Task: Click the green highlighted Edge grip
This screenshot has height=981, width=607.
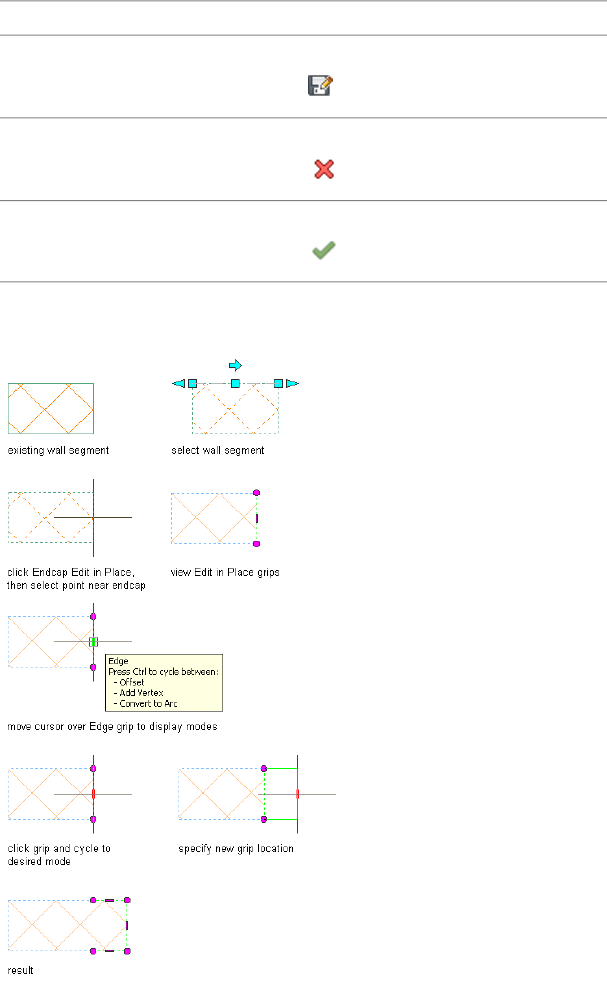Action: (93, 641)
